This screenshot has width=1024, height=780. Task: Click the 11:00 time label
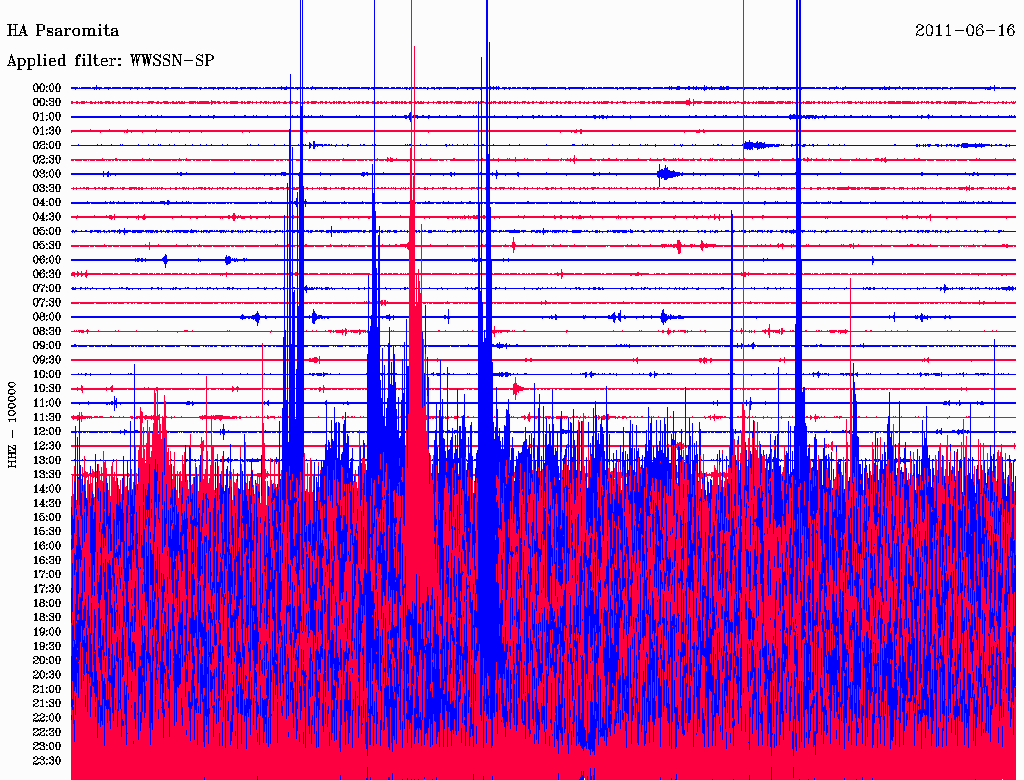coord(47,403)
